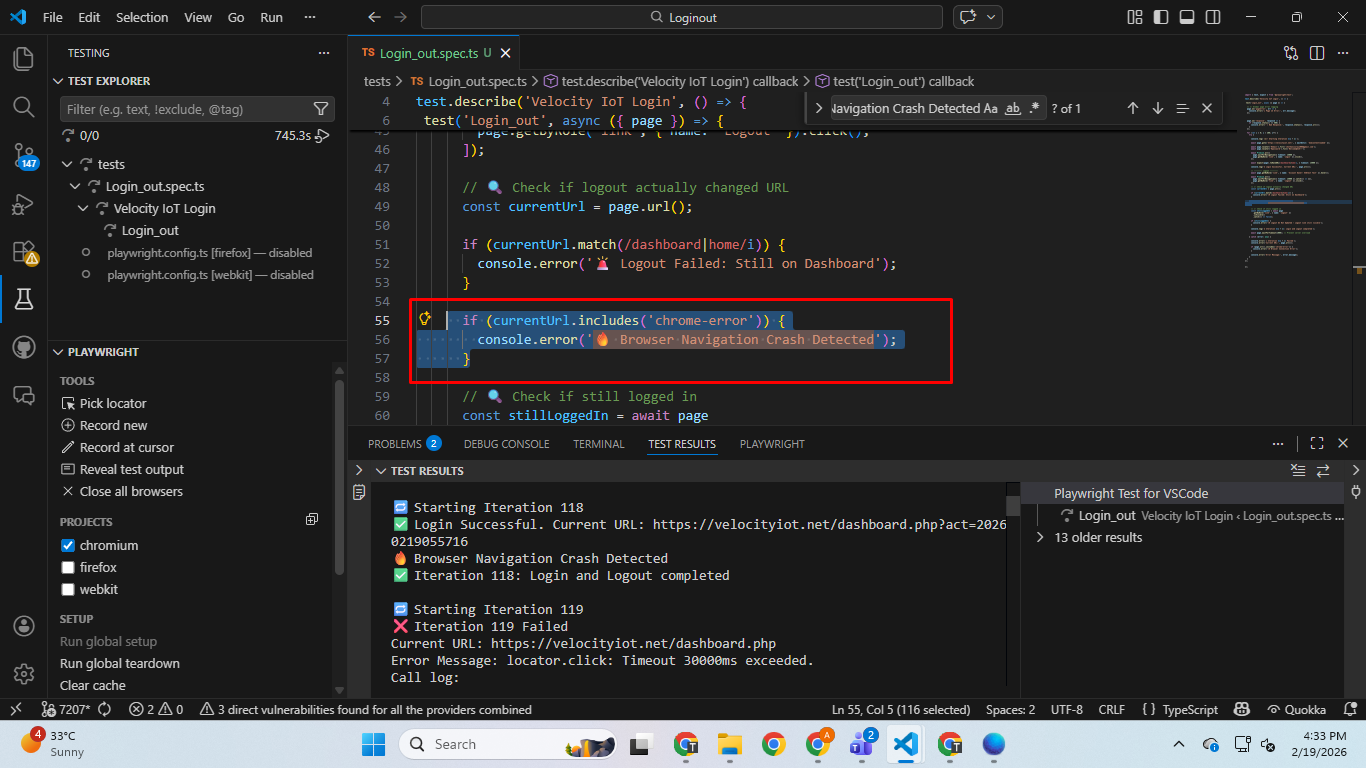Go to next find match arrow
This screenshot has width=1366, height=768.
tap(1157, 108)
